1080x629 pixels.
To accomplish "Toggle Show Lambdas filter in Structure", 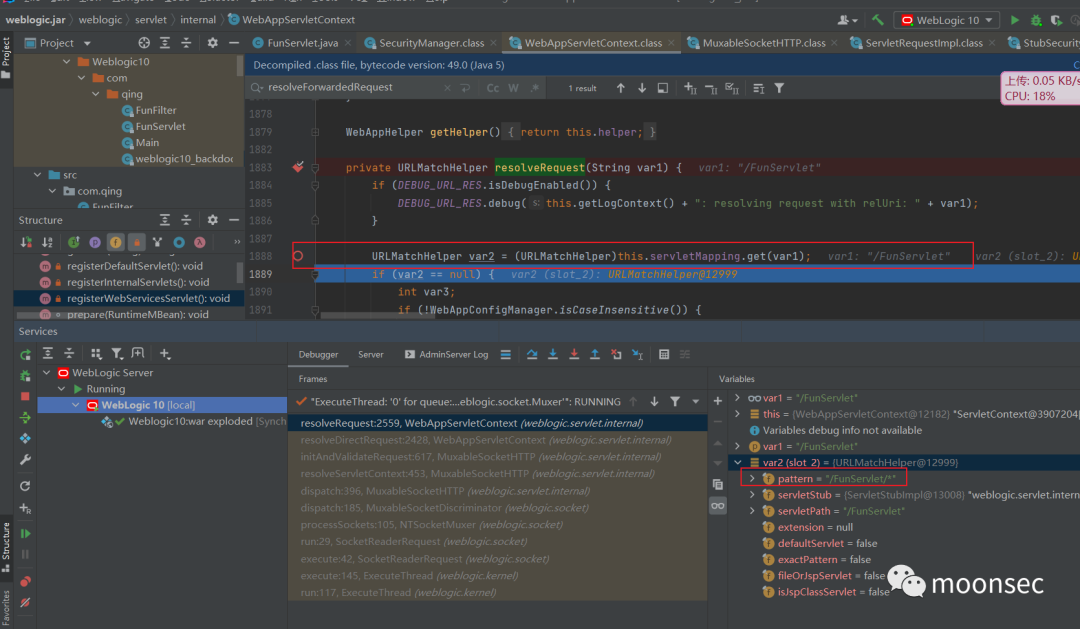I will point(200,242).
